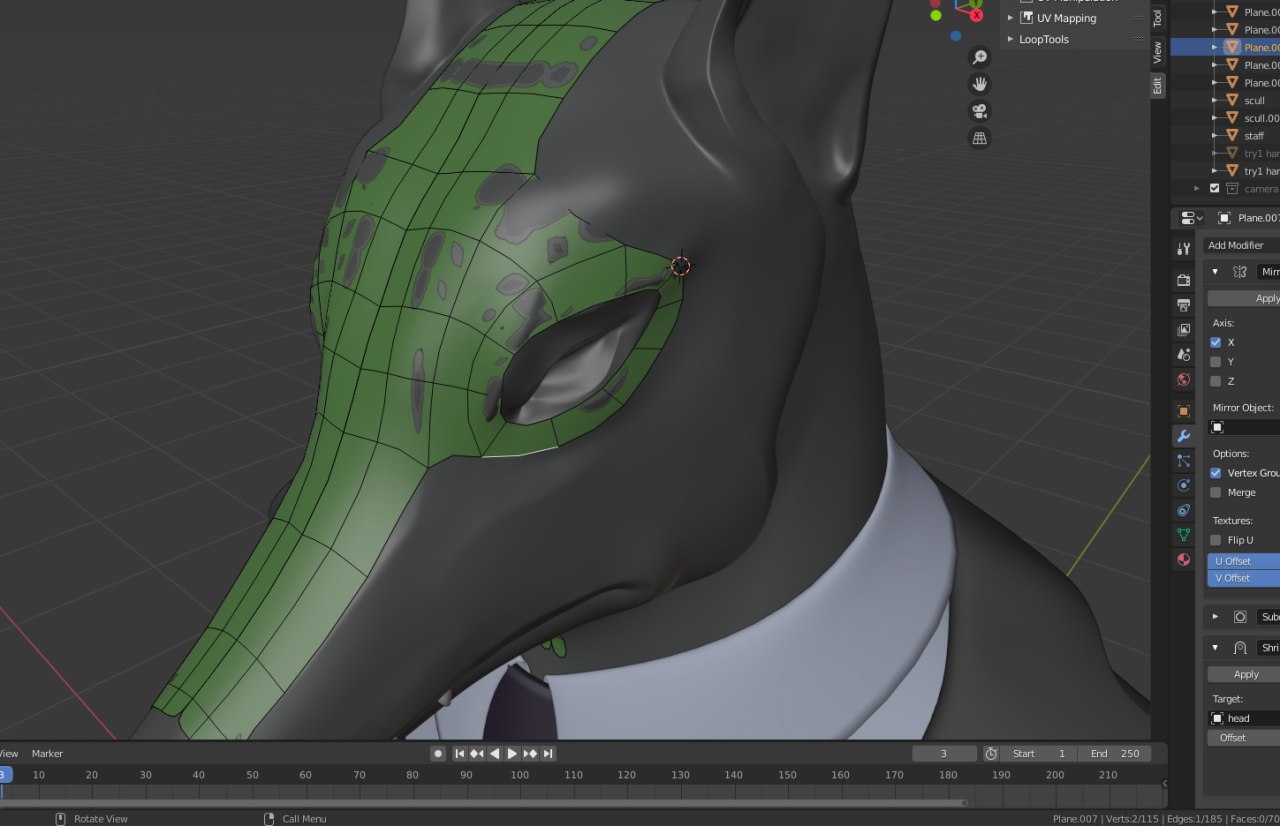Screen dimensions: 1280x826
Task: Switch to the View sidebar tab
Action: coord(1158,51)
